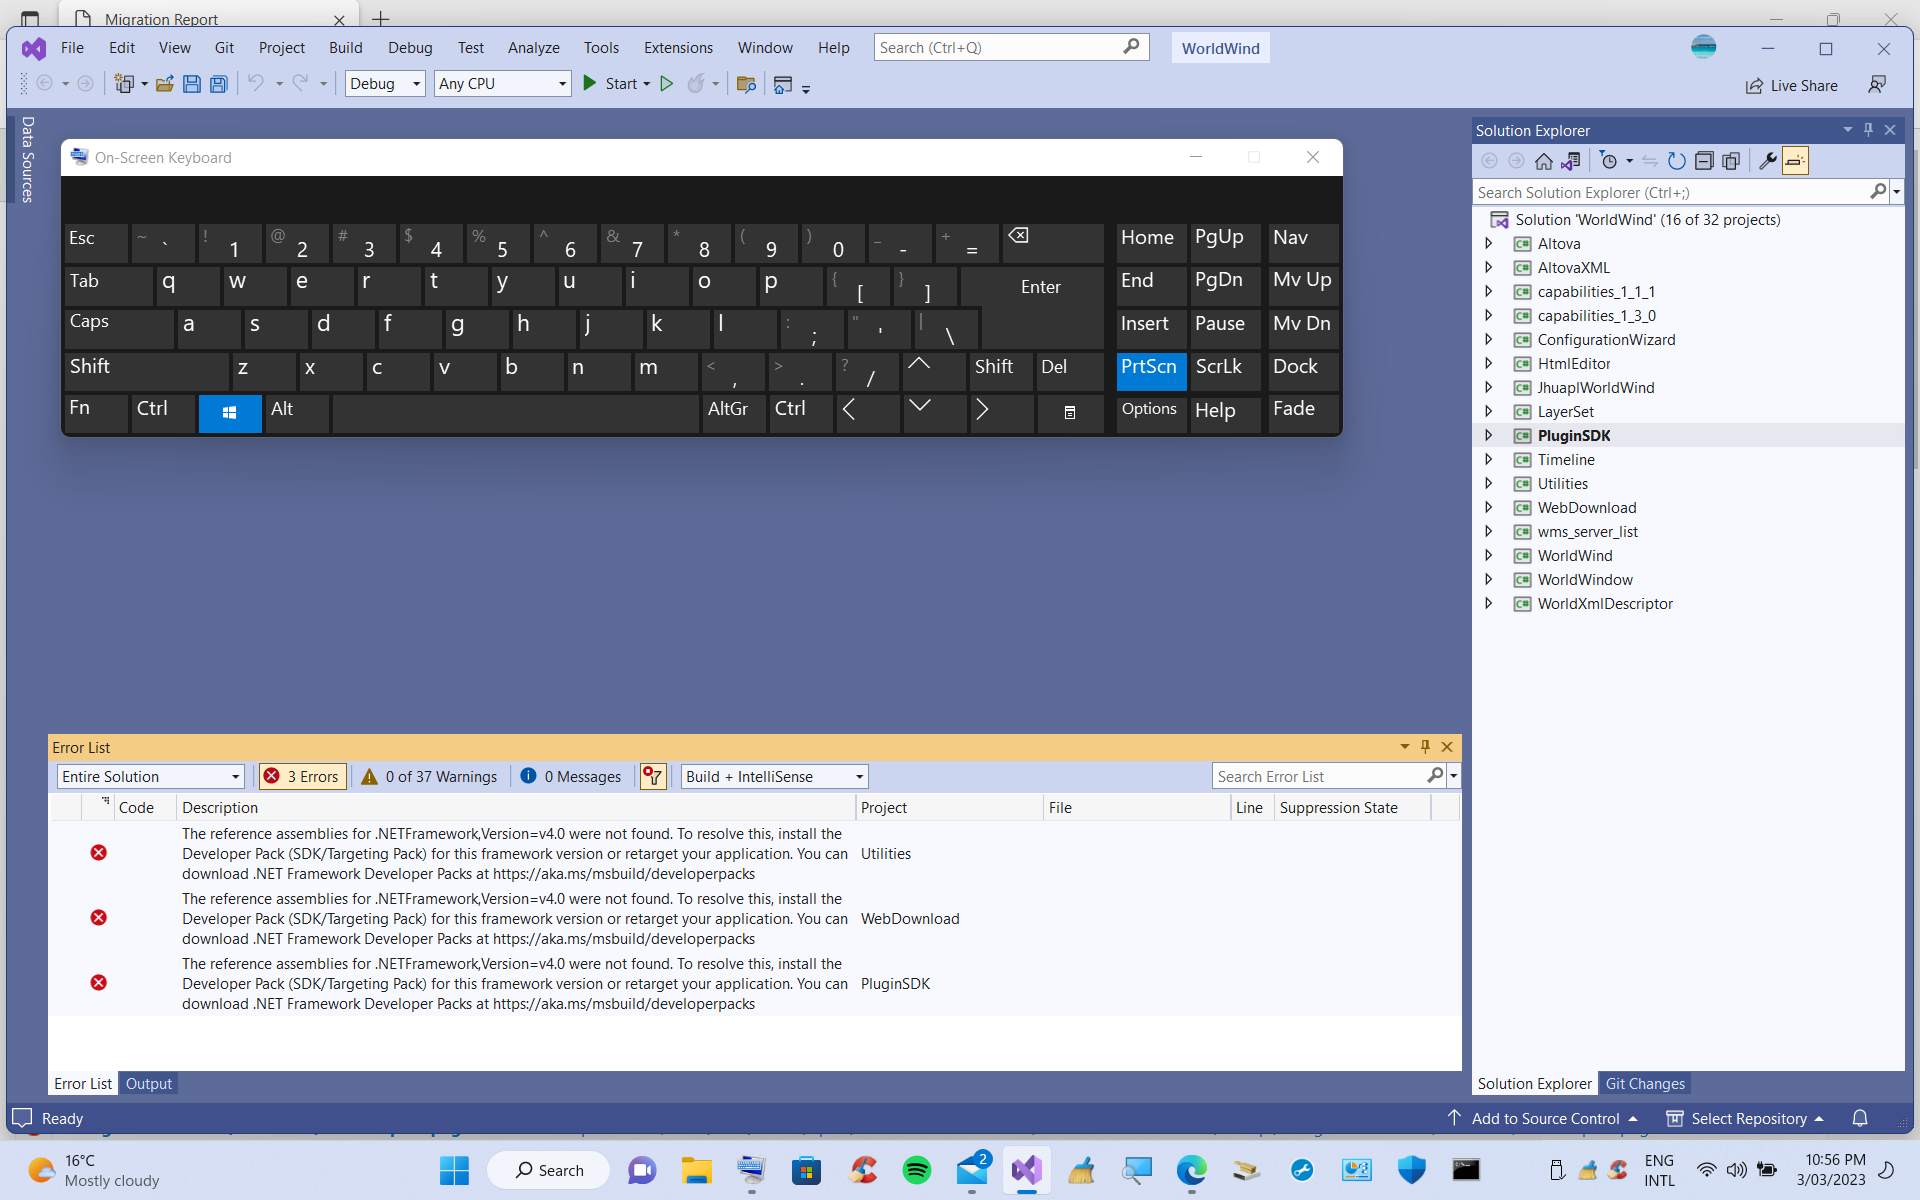Switch to the Git Changes tab
Image resolution: width=1920 pixels, height=1200 pixels.
(1645, 1083)
